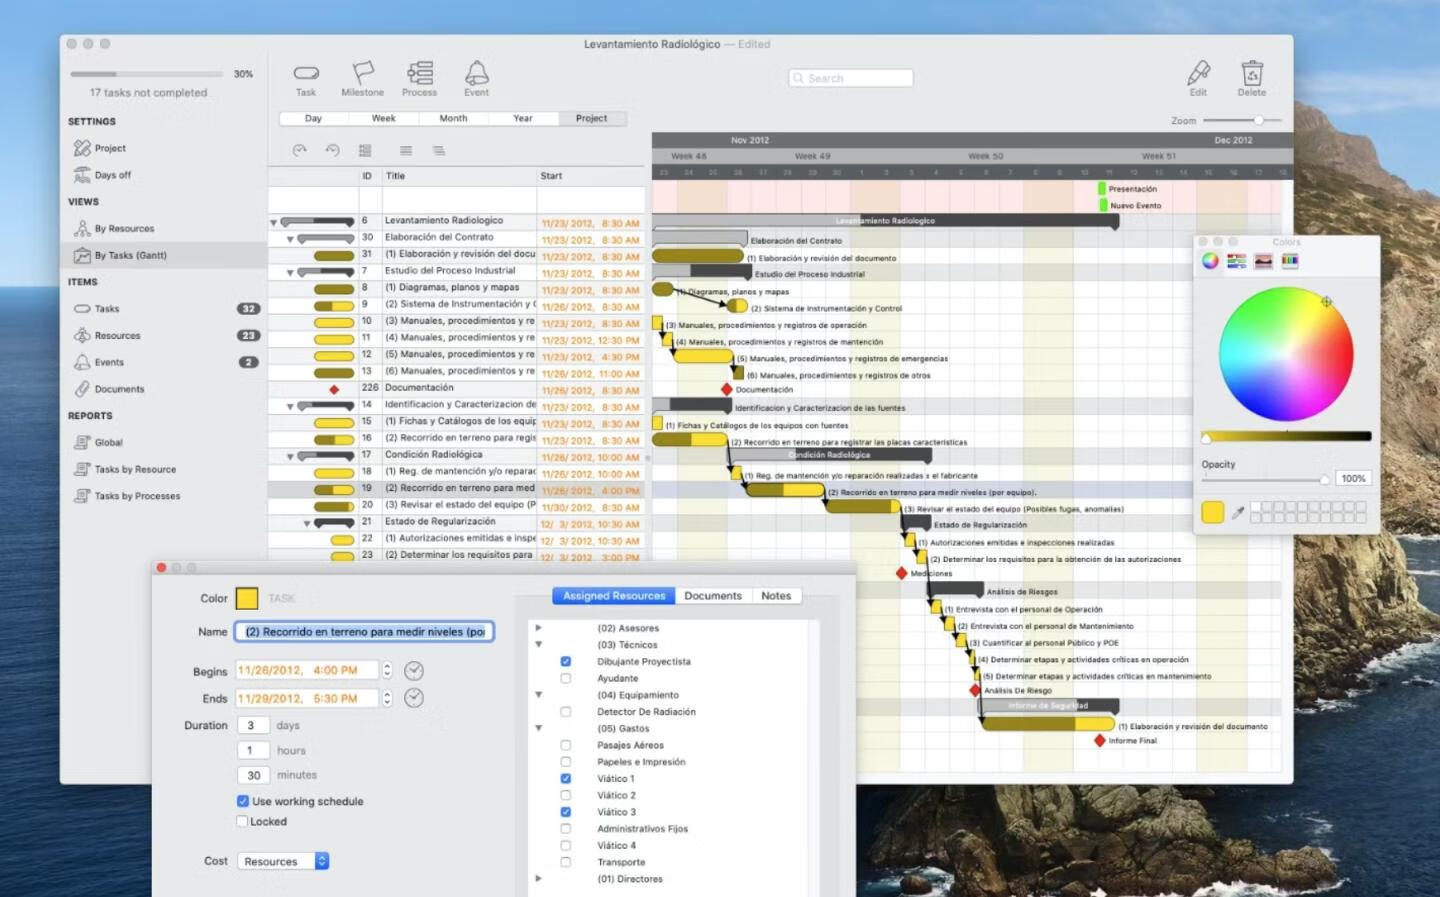Click the Opacity slider in Colors

1264,480
